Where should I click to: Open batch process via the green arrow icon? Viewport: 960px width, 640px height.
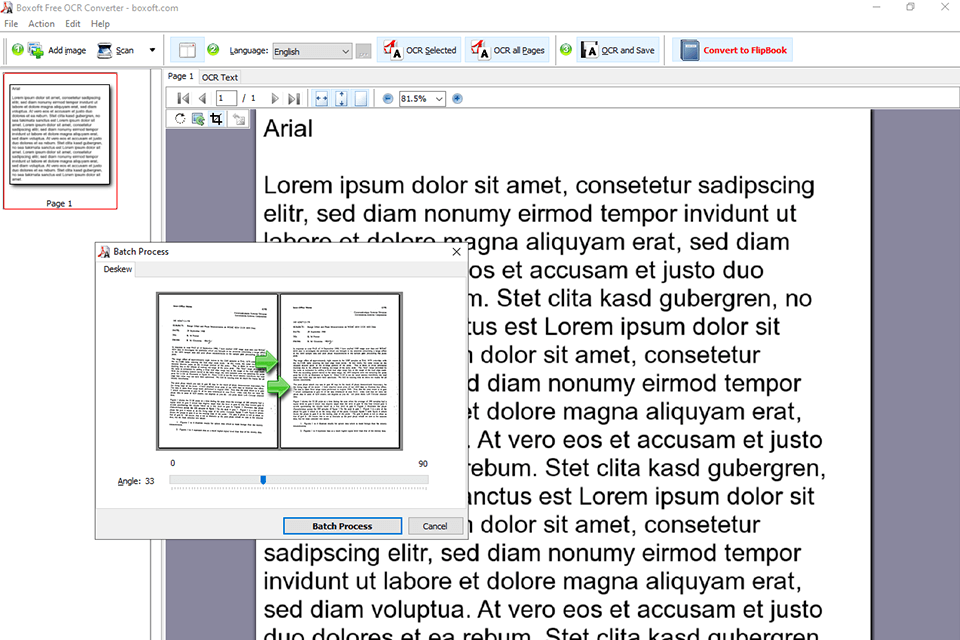tap(198, 118)
